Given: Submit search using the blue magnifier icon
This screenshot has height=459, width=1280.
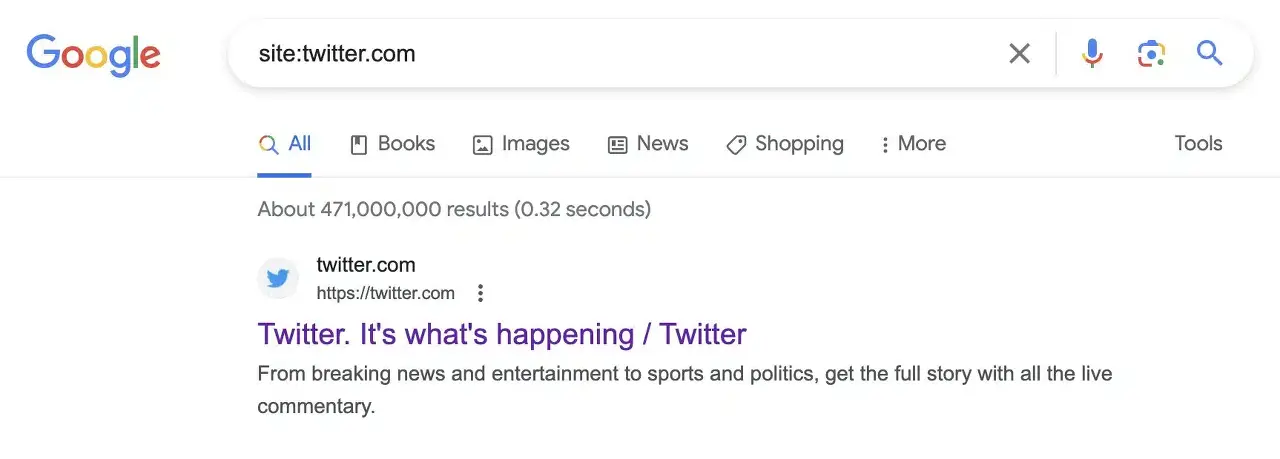Looking at the screenshot, I should [x=1210, y=53].
